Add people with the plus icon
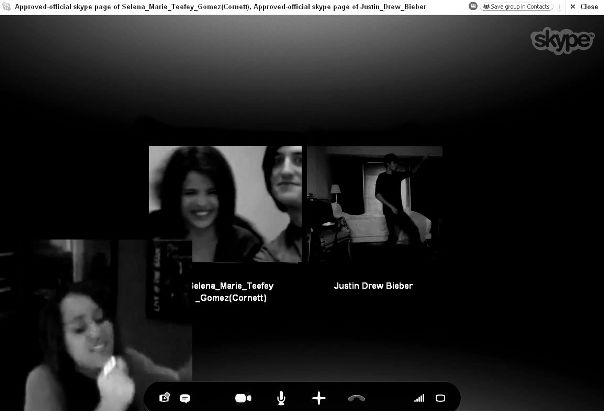Screen dimensions: 604x411 coord(319,398)
